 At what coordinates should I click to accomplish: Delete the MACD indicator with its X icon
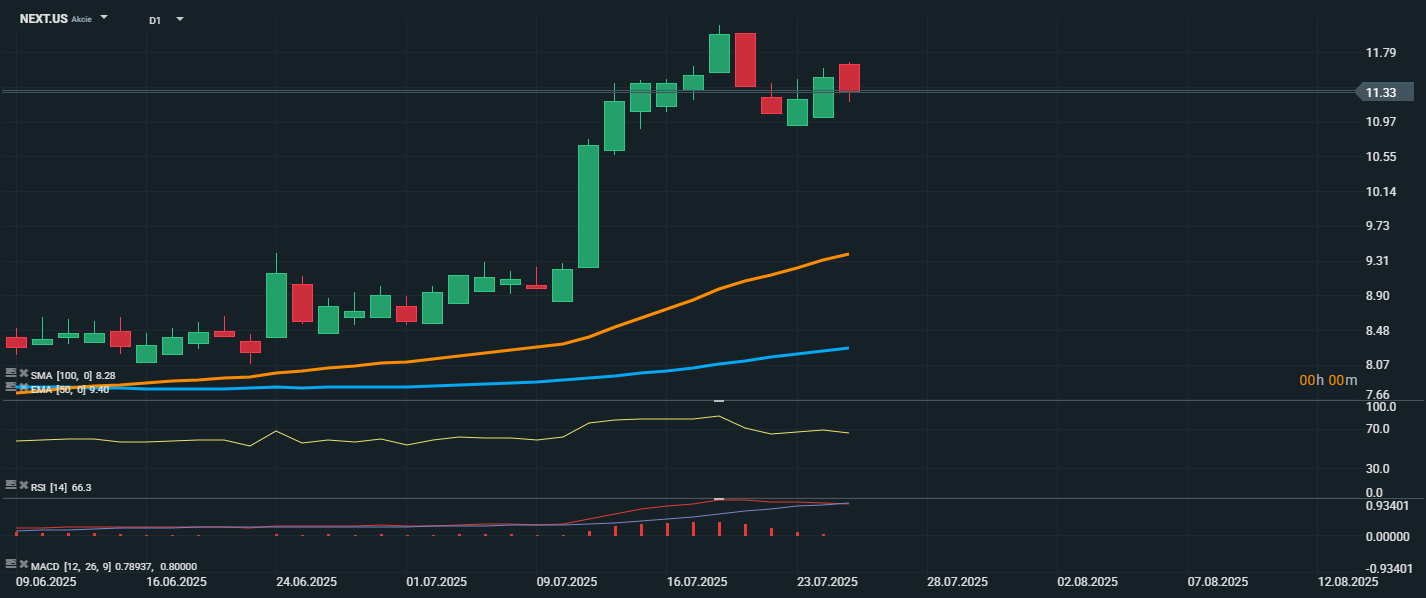24,564
